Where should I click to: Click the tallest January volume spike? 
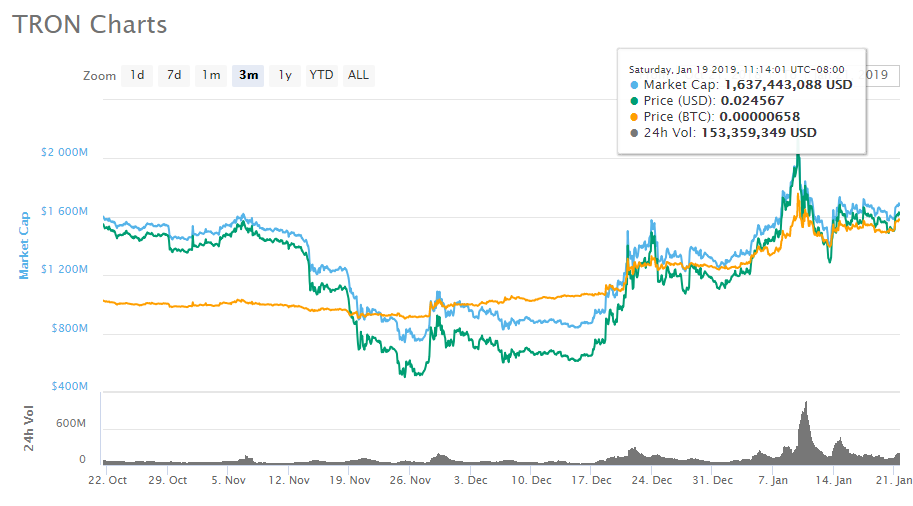point(805,432)
